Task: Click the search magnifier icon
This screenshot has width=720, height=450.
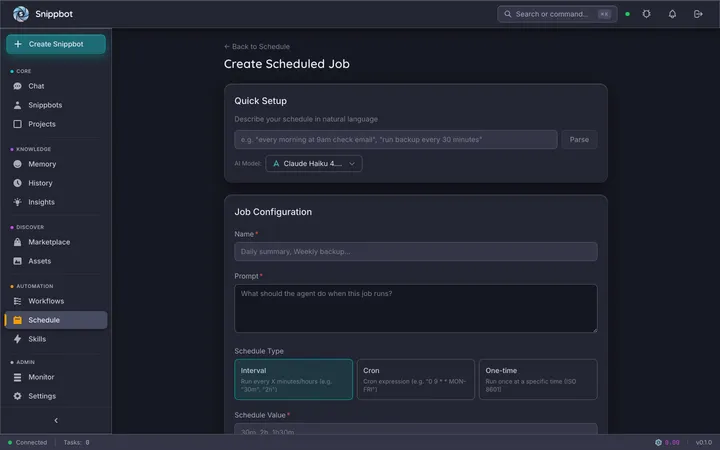Action: tap(507, 14)
